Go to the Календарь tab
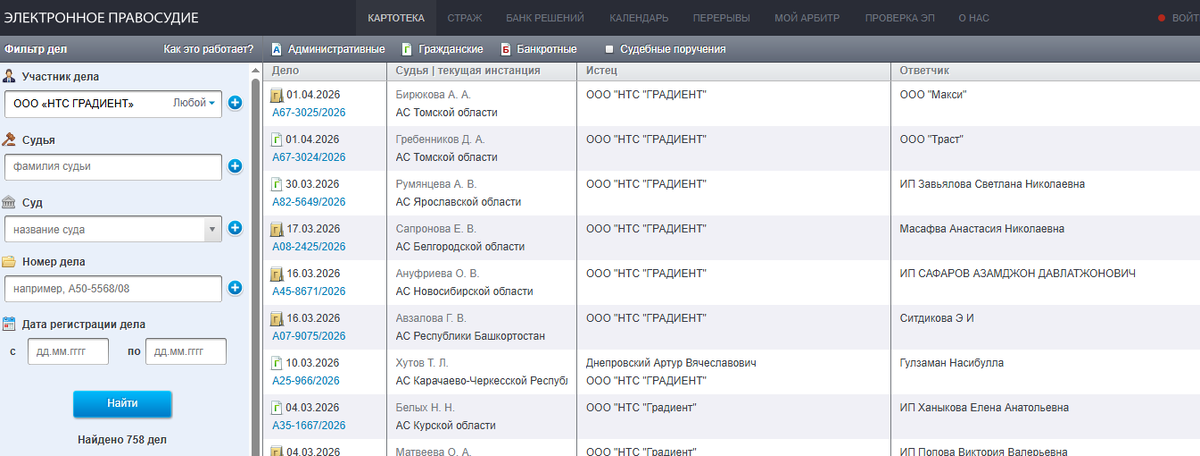 click(638, 18)
